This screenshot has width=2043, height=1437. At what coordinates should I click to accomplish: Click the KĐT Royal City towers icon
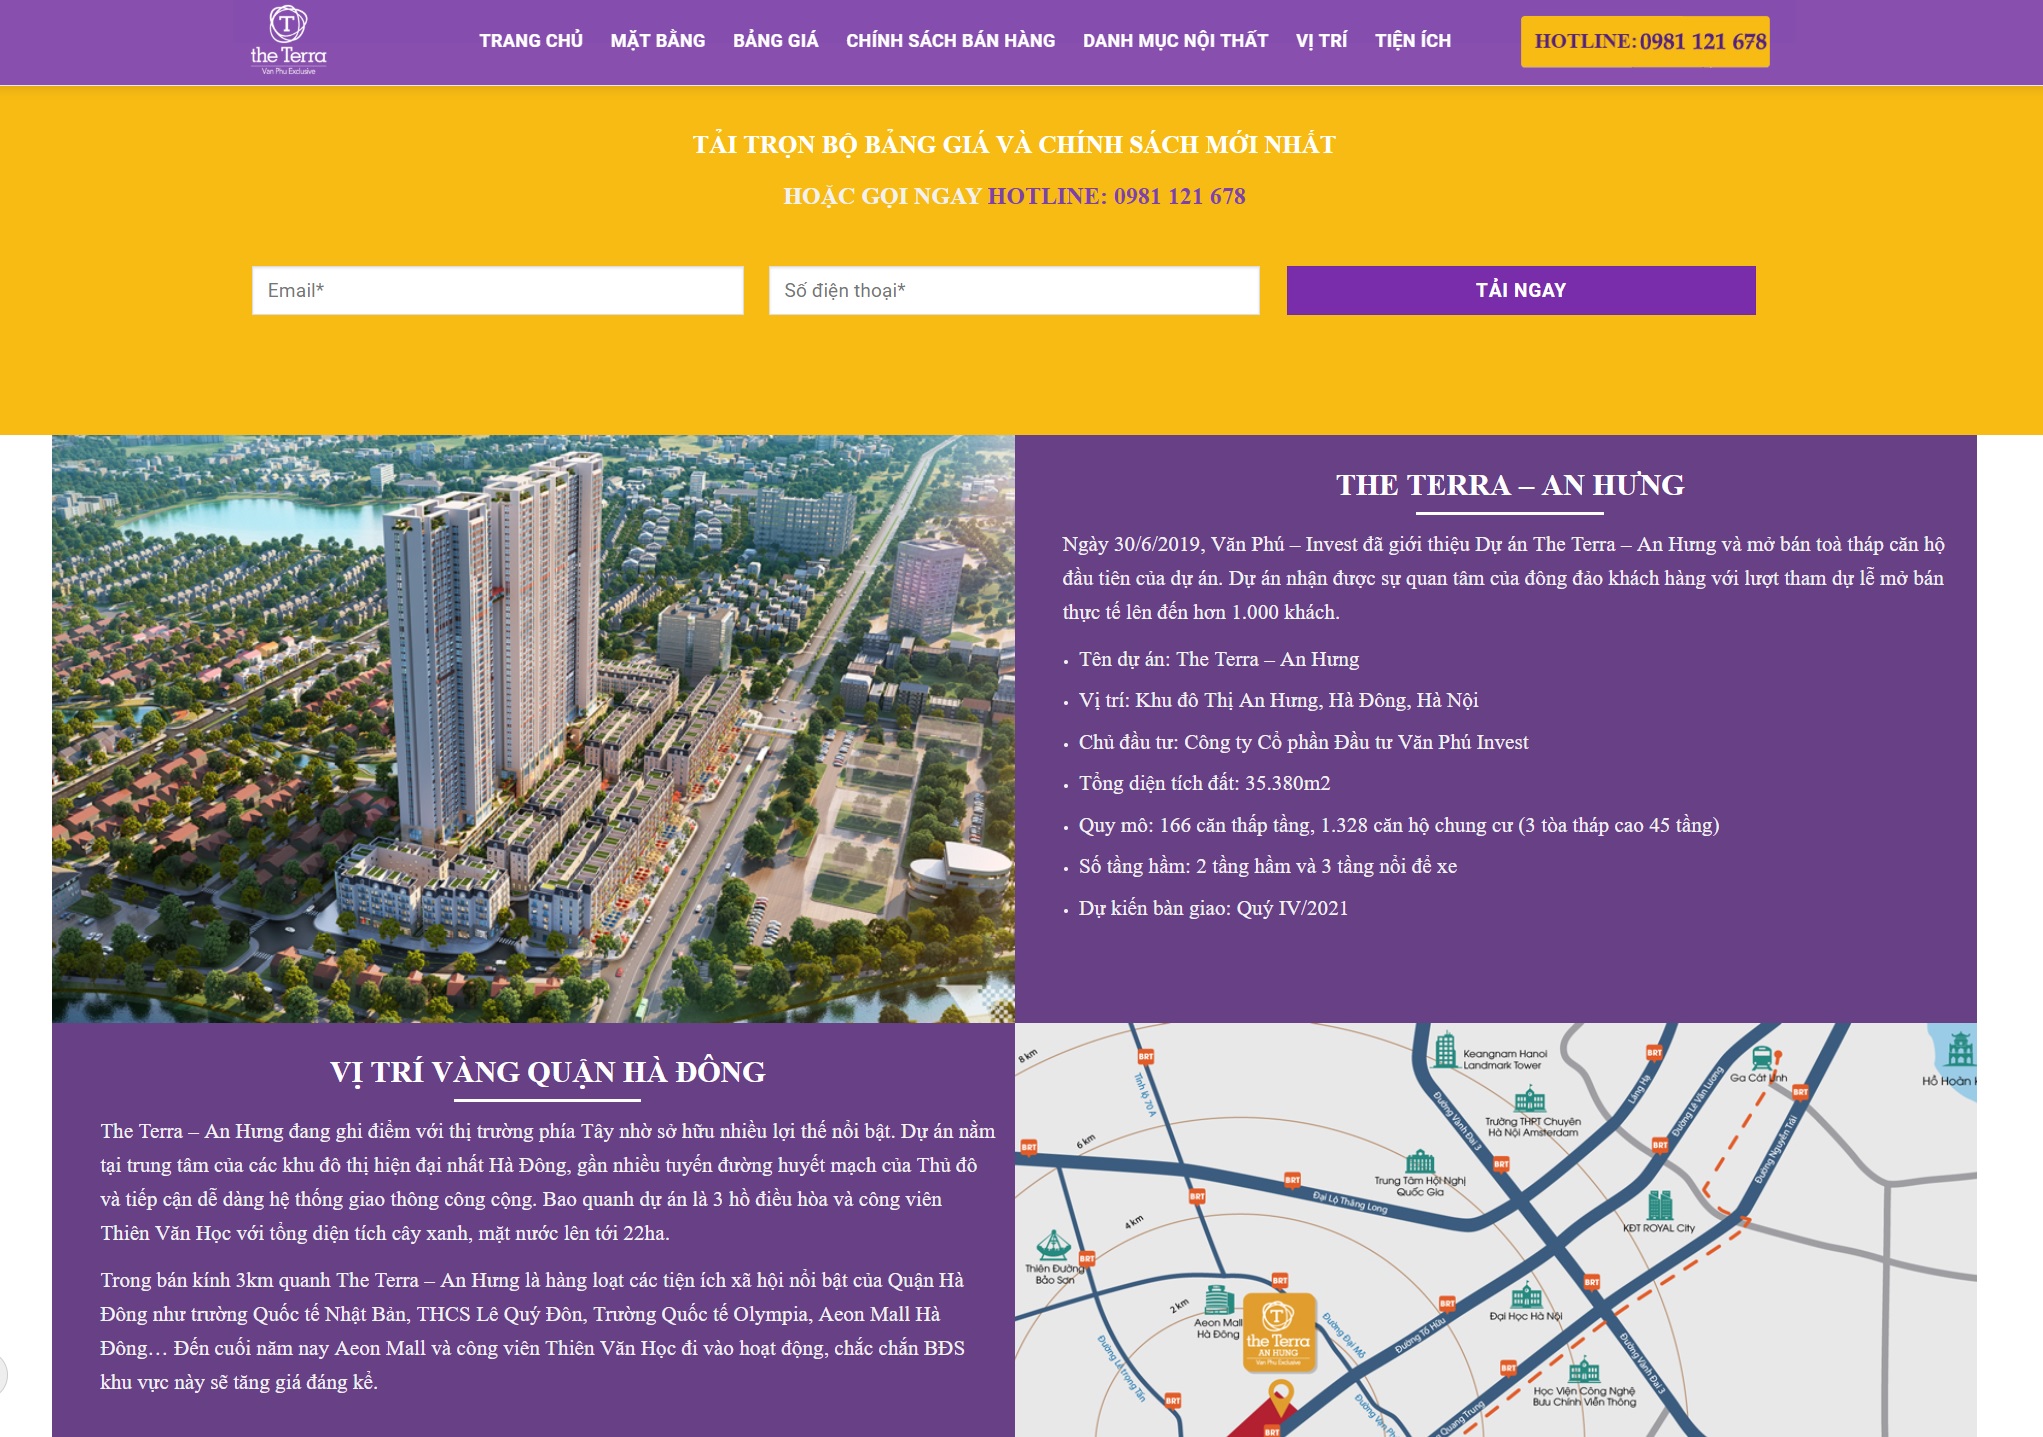point(1660,1205)
